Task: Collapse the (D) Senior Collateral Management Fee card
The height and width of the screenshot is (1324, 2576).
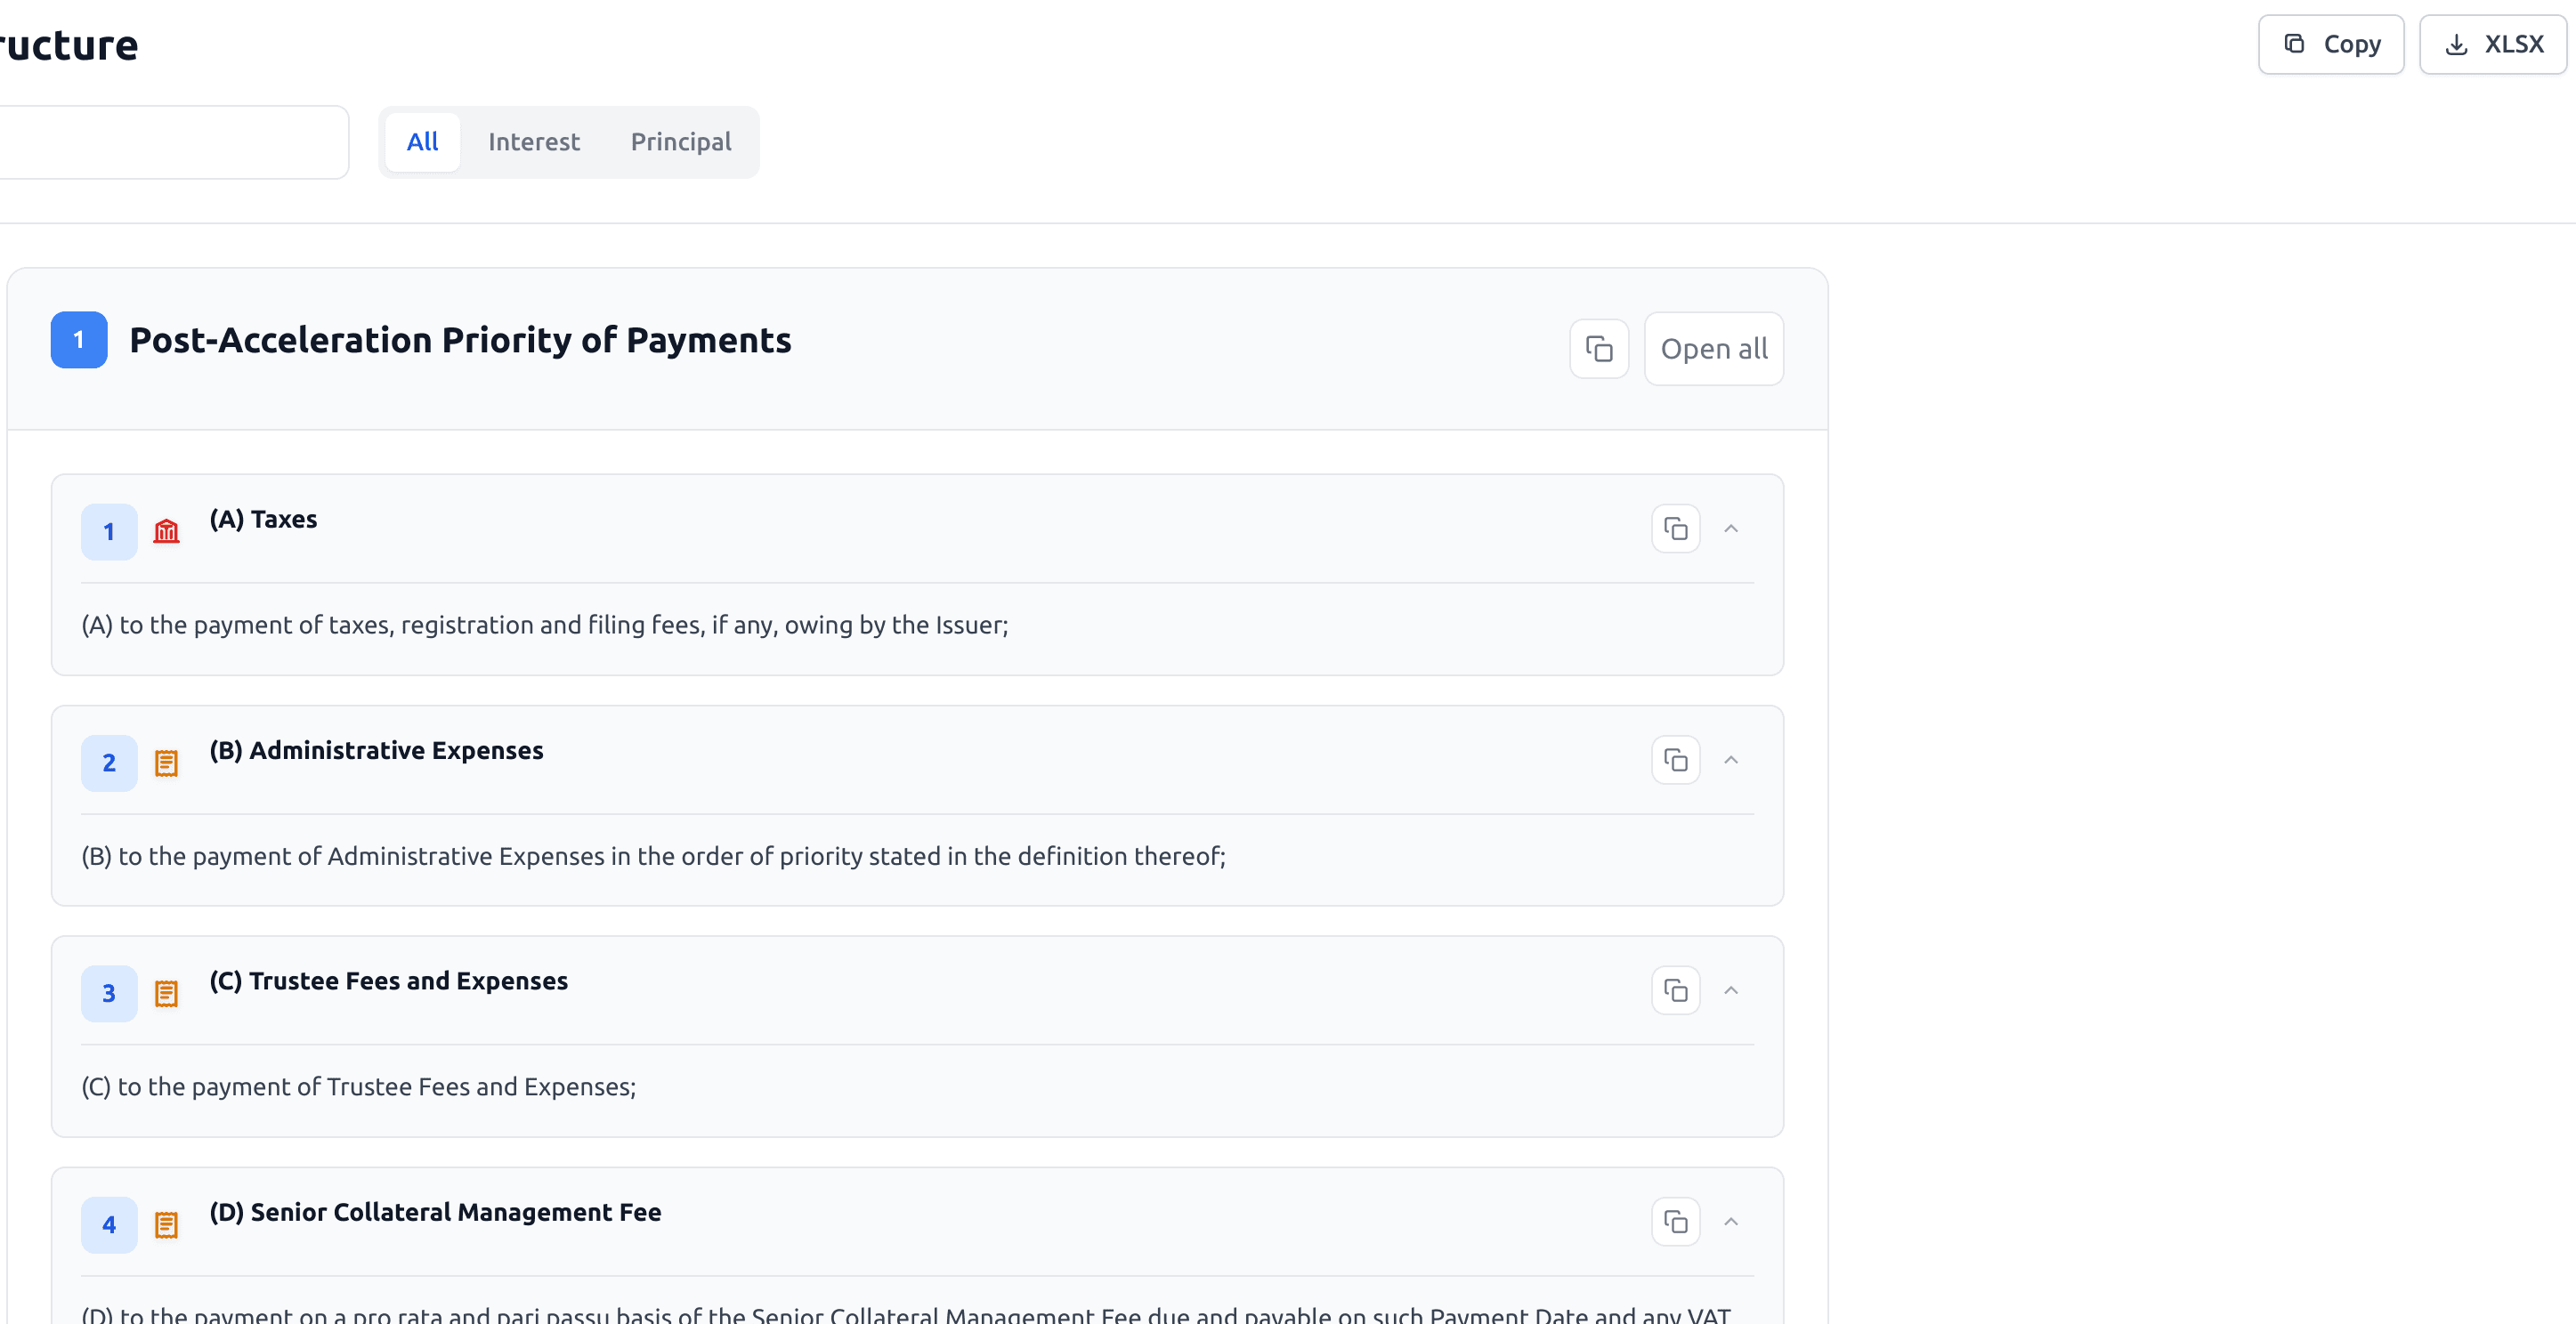Action: [x=1731, y=1221]
